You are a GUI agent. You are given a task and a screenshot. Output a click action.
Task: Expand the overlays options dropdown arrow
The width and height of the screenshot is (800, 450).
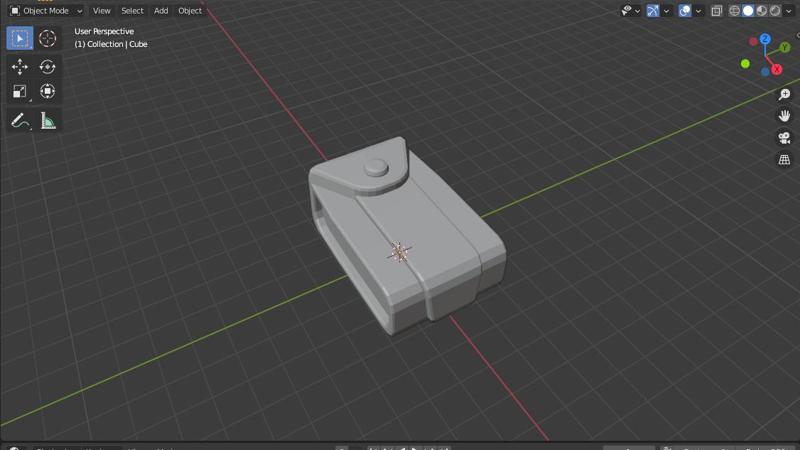698,11
